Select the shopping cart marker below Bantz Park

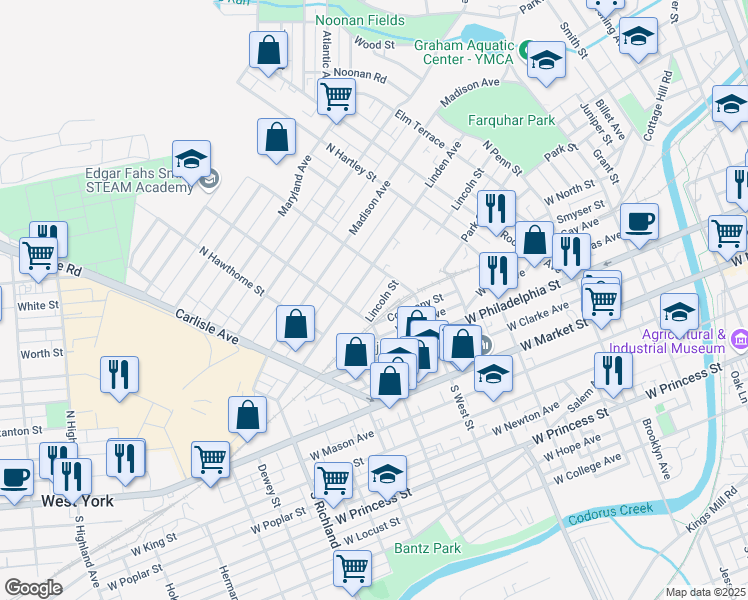(352, 569)
